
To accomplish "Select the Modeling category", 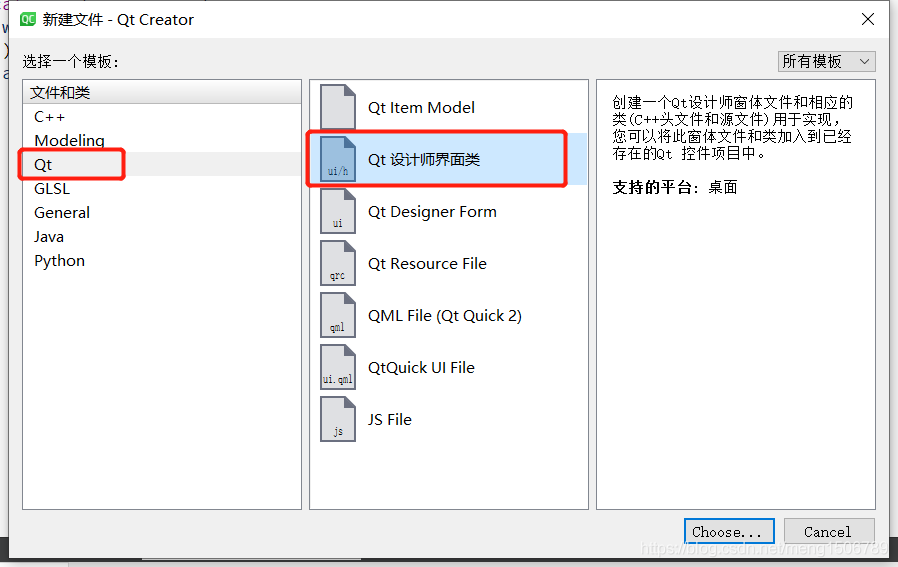I will click(x=162, y=140).
